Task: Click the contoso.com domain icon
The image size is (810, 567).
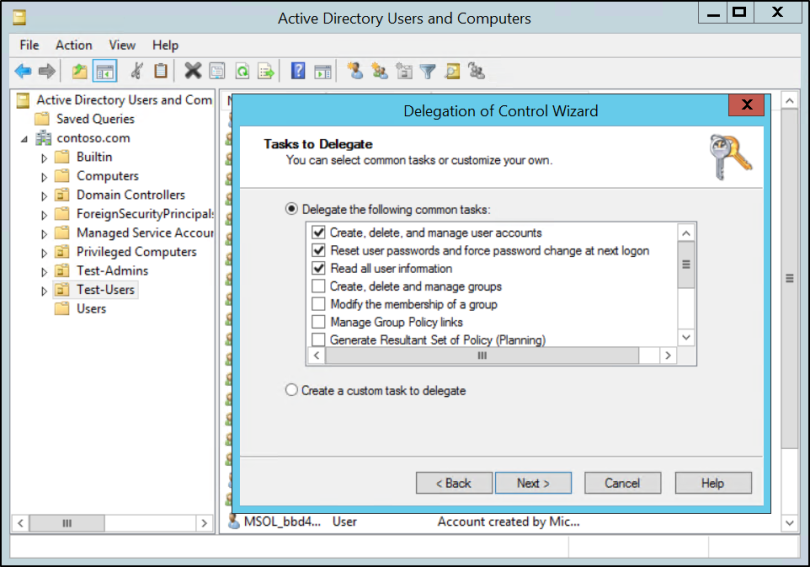Action: pyautogui.click(x=43, y=138)
